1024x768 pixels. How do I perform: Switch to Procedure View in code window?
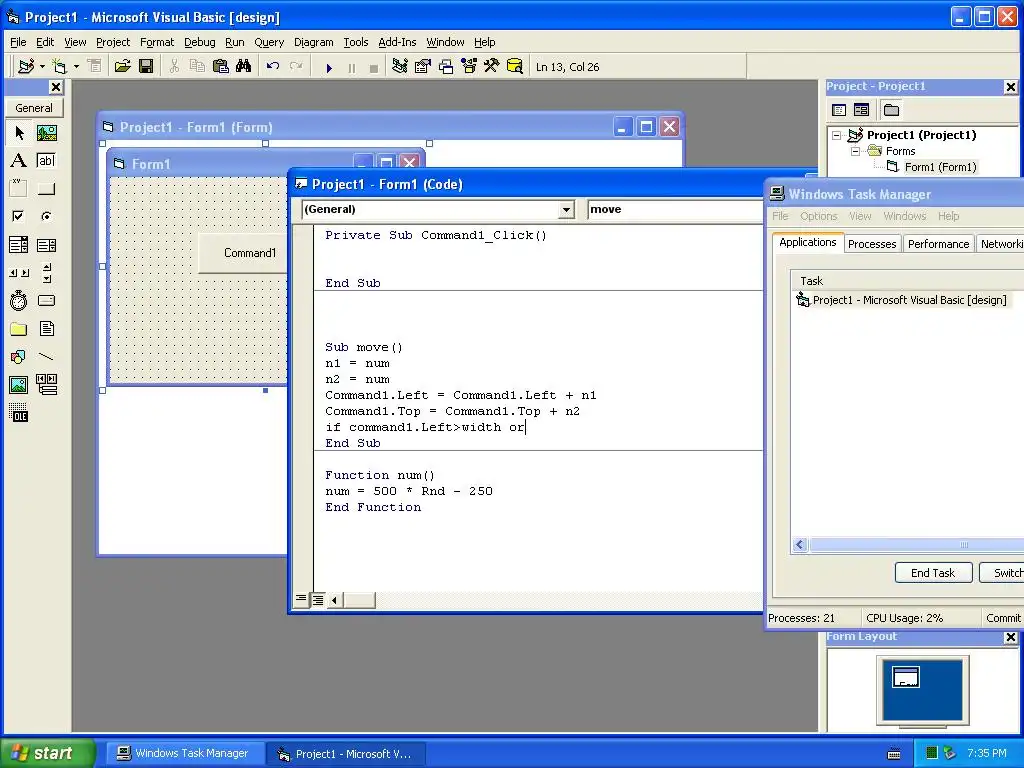tap(300, 599)
